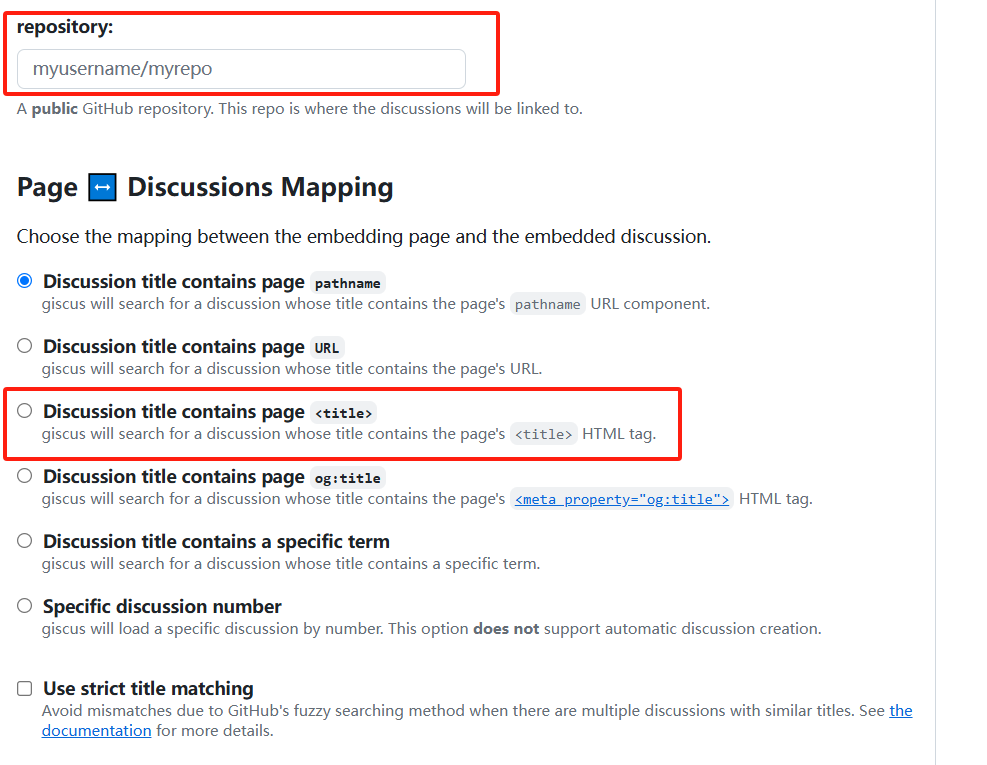987x765 pixels.
Task: Click the URL badge in the second option
Action: pos(327,347)
